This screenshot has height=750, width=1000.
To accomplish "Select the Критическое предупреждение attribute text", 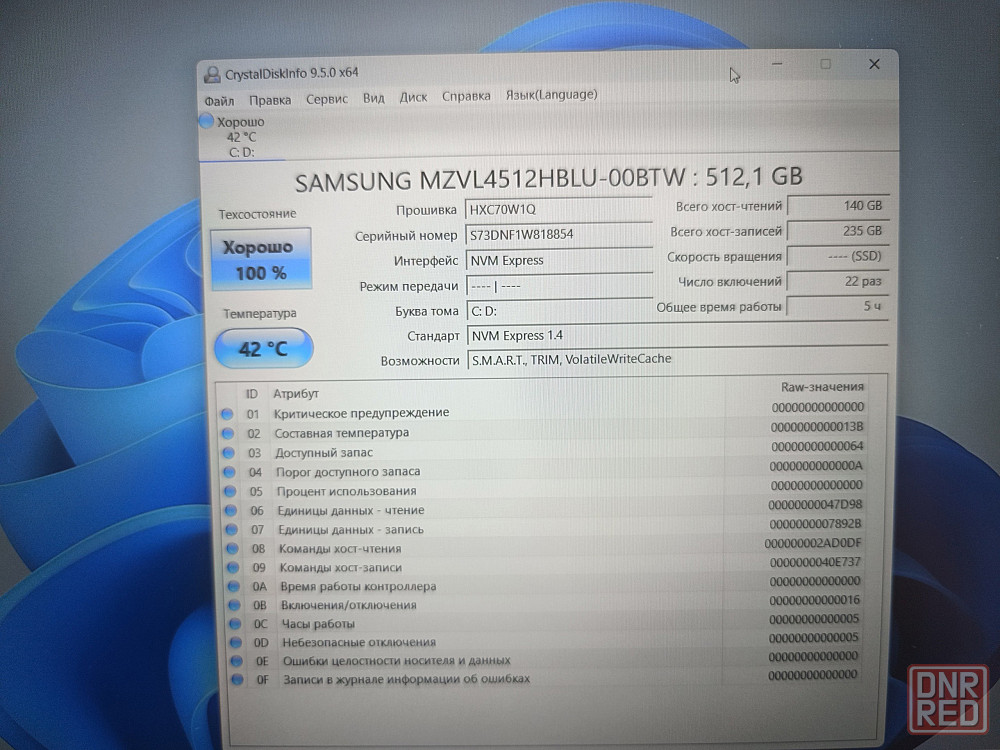I will point(362,413).
